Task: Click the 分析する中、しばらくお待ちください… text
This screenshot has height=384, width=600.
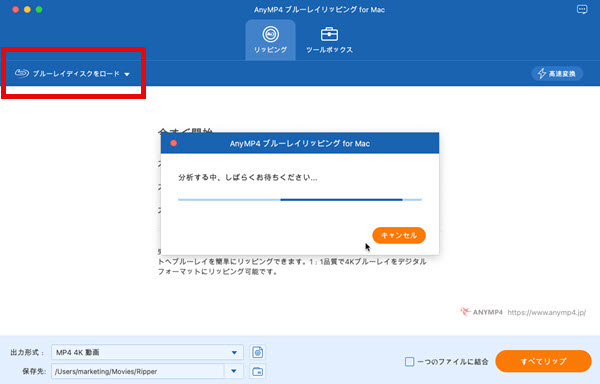Action: click(248, 177)
